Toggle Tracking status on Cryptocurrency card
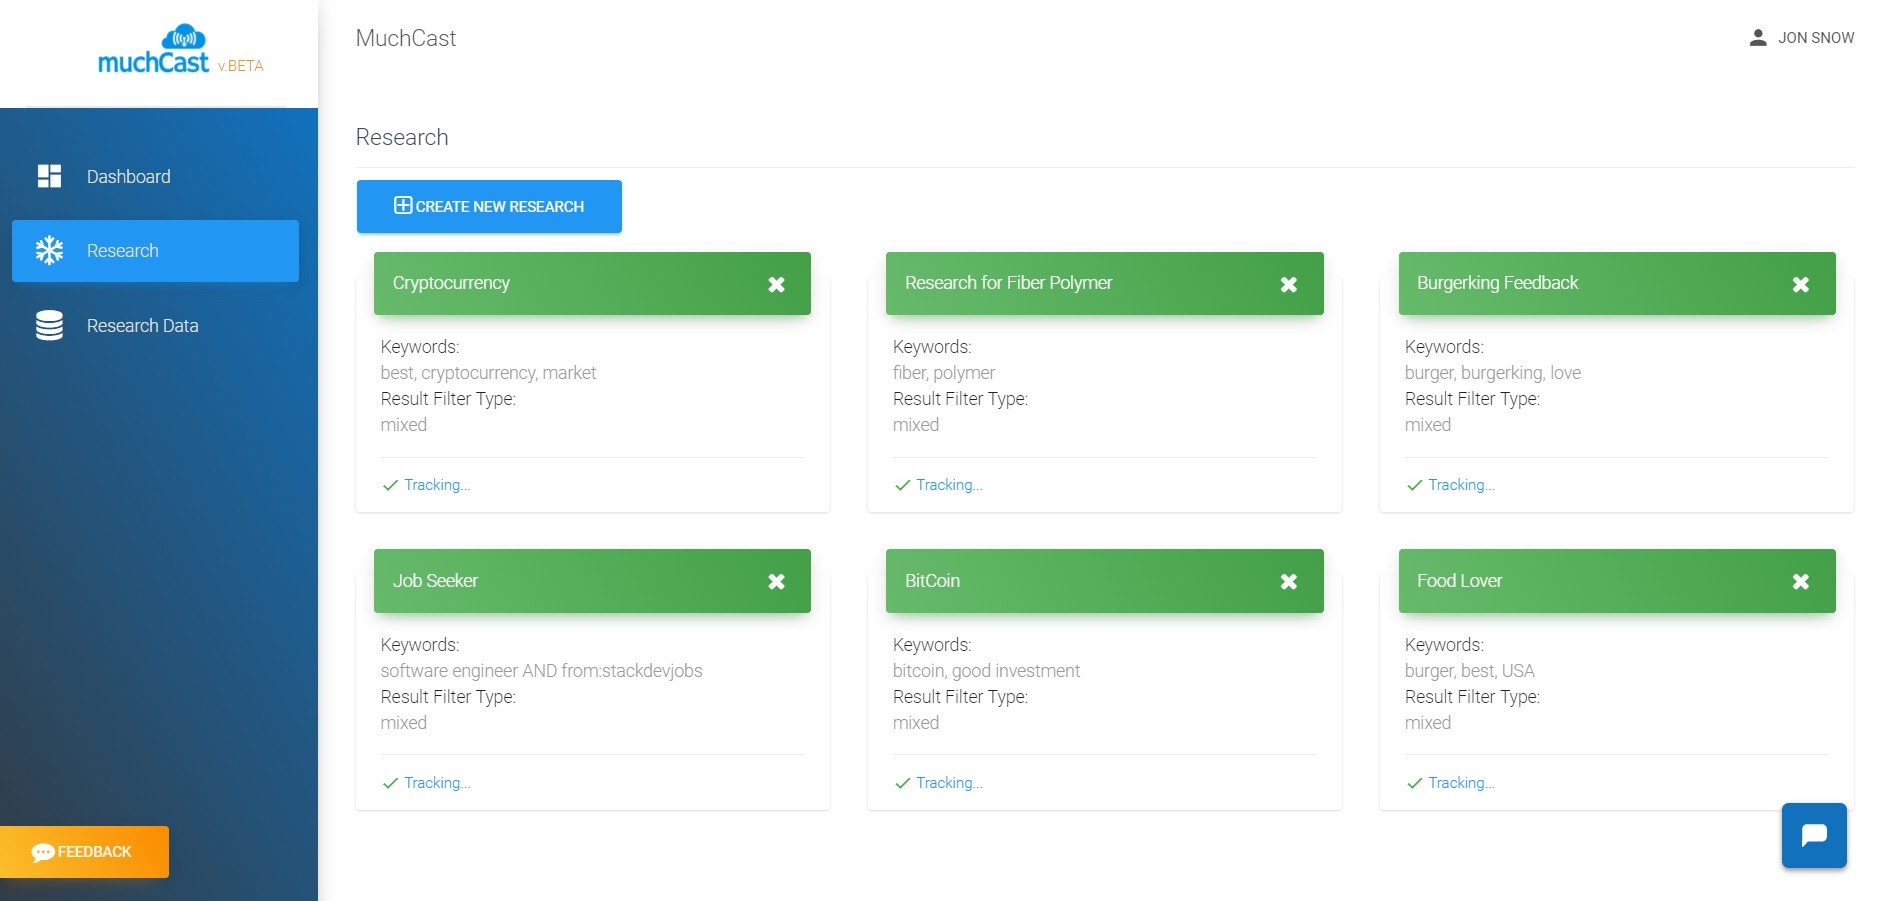 point(427,485)
